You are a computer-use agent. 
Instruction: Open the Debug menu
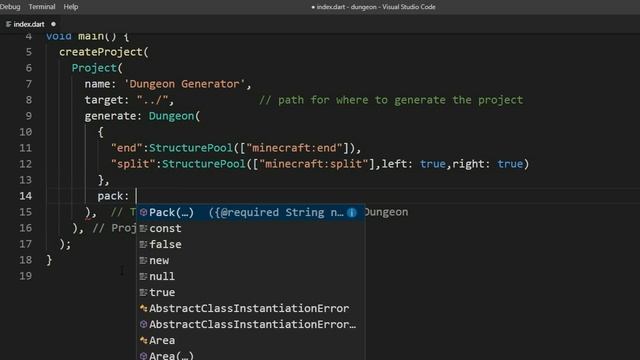click(10, 7)
